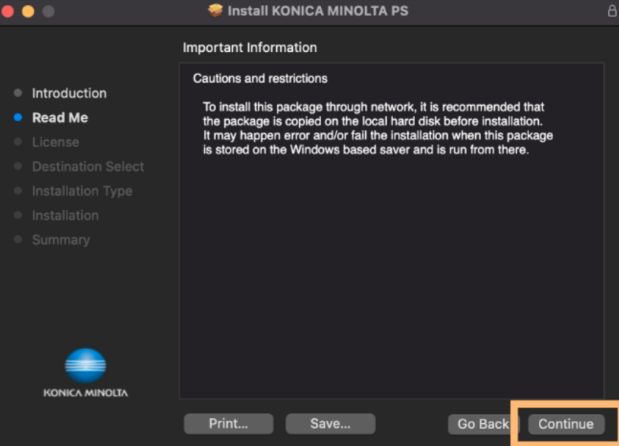Select the Installation Type step

(82, 191)
